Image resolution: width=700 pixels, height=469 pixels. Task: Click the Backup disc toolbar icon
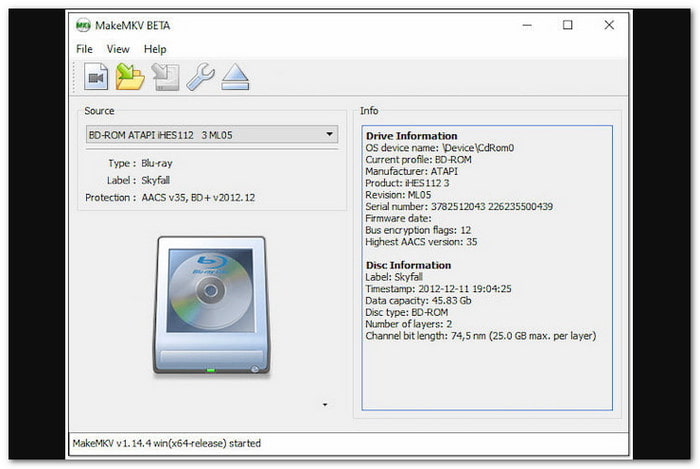164,76
